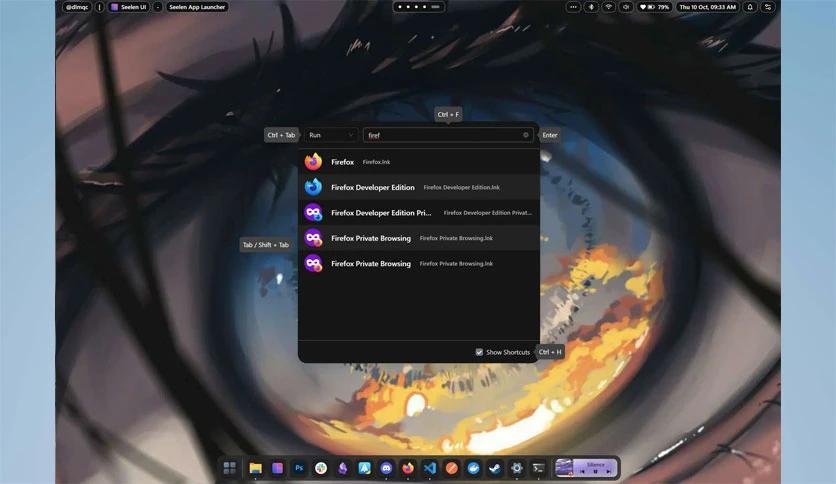Open Photoshop from the dock
The image size is (836, 484).
(299, 468)
